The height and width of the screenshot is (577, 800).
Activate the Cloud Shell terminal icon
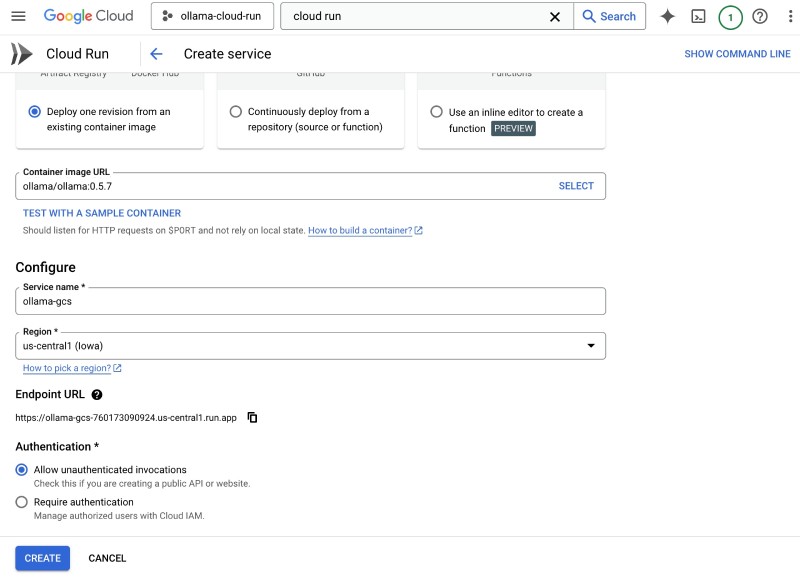(699, 16)
